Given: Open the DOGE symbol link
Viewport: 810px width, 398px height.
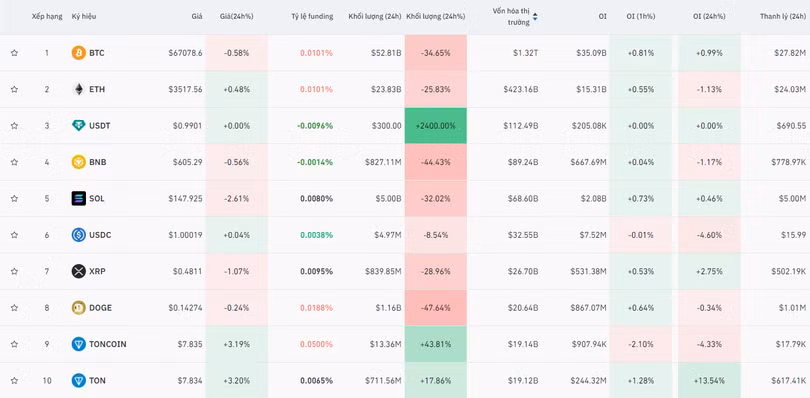Looking at the screenshot, I should pos(100,308).
